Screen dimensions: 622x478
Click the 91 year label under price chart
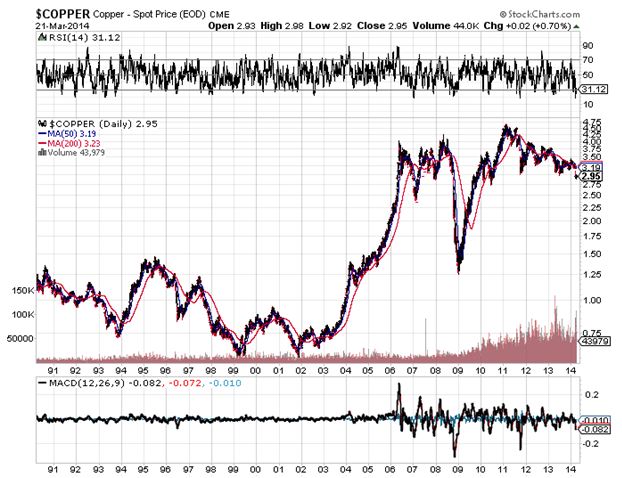pyautogui.click(x=53, y=371)
